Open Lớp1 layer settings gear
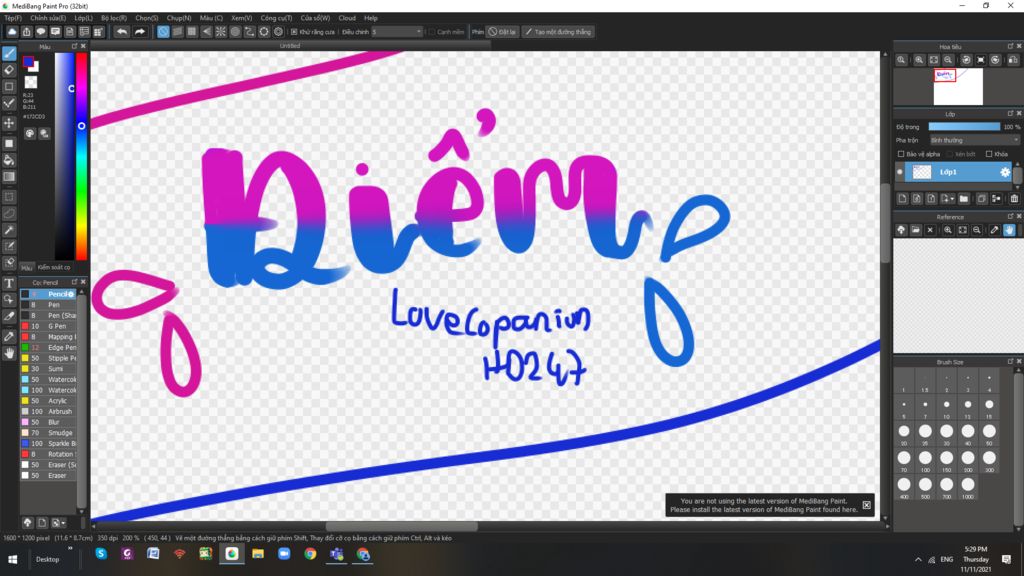The width and height of the screenshot is (1024, 576). (1004, 172)
